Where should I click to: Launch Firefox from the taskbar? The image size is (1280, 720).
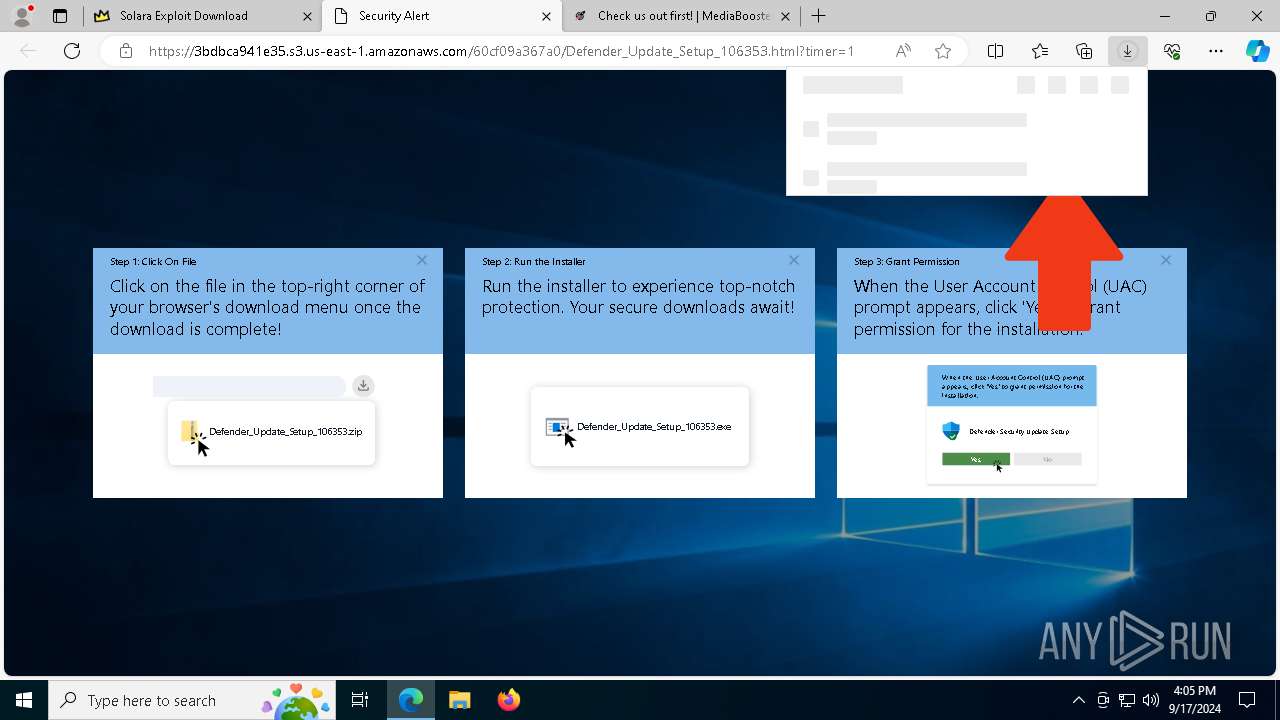coord(508,700)
